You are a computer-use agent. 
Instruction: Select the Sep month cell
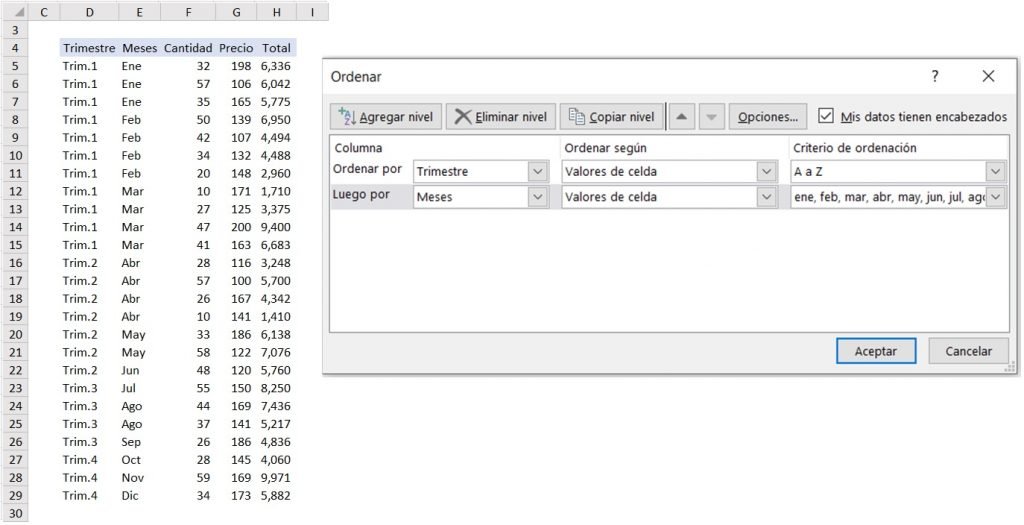coord(140,442)
